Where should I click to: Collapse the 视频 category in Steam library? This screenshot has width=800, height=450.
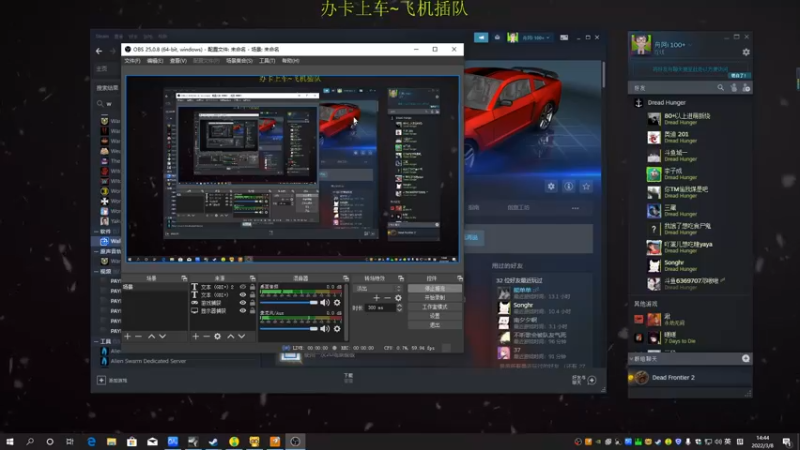pyautogui.click(x=96, y=271)
